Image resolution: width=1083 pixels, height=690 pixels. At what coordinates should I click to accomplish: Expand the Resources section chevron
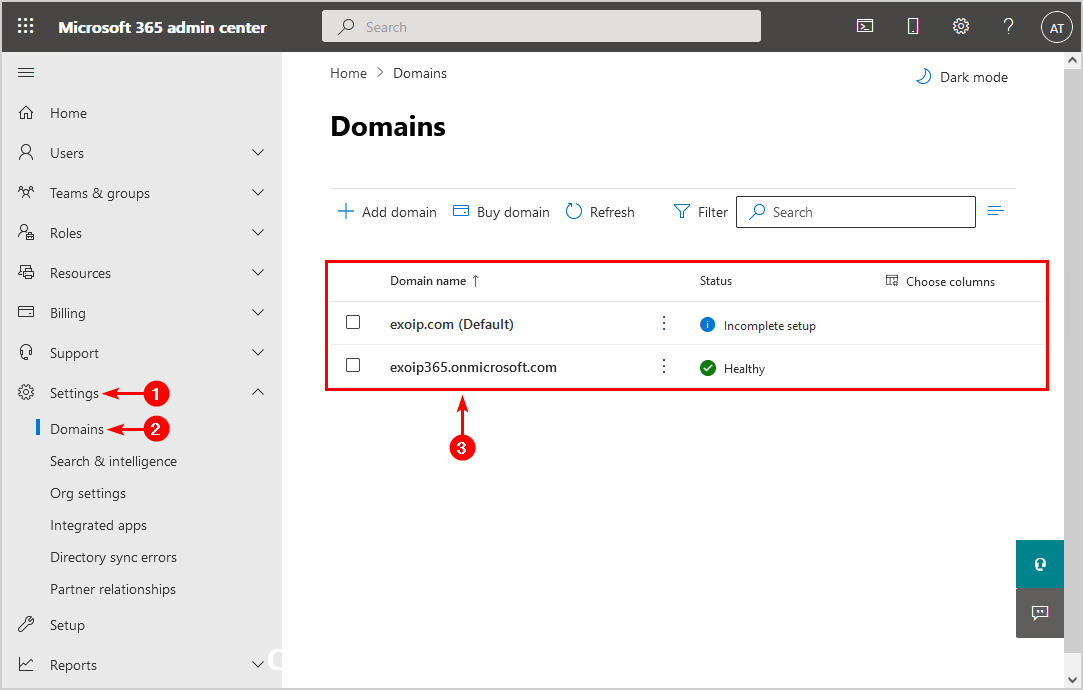[258, 273]
